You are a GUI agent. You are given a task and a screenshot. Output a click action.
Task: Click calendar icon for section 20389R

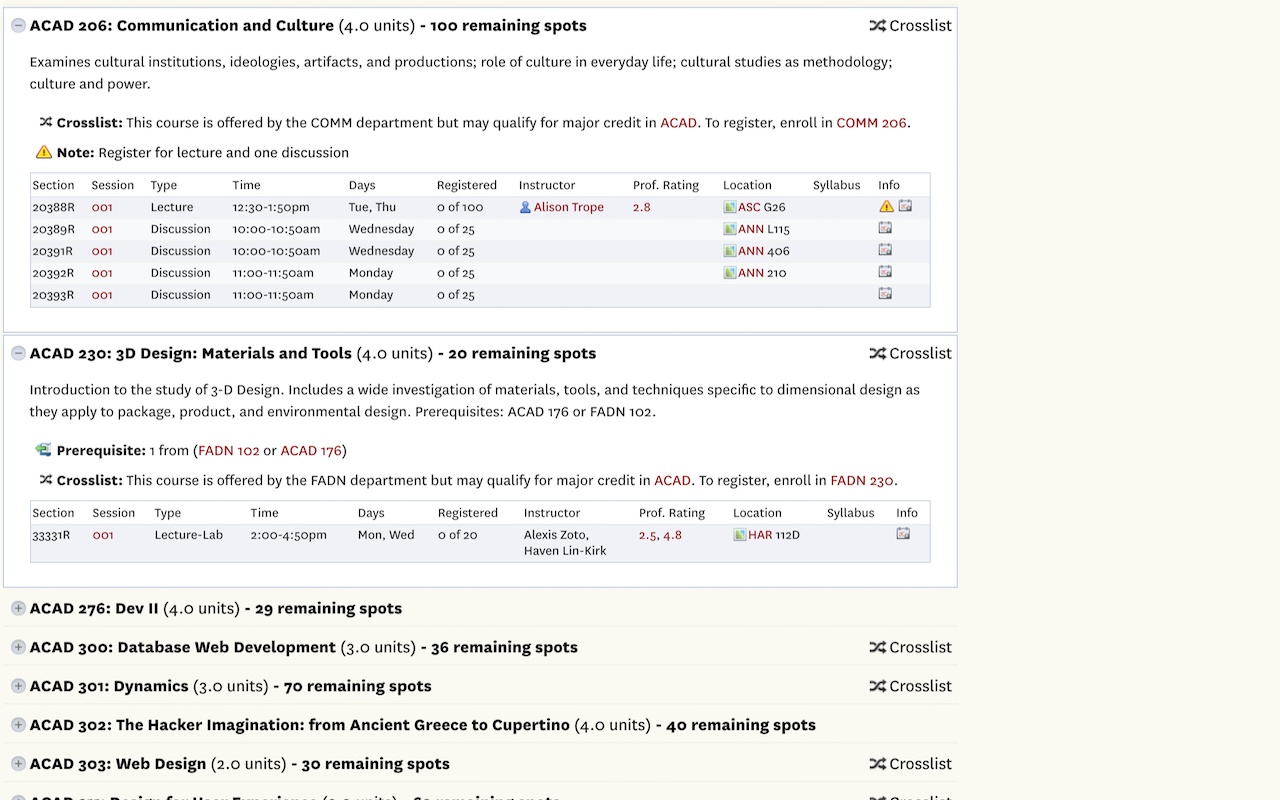[x=885, y=228]
